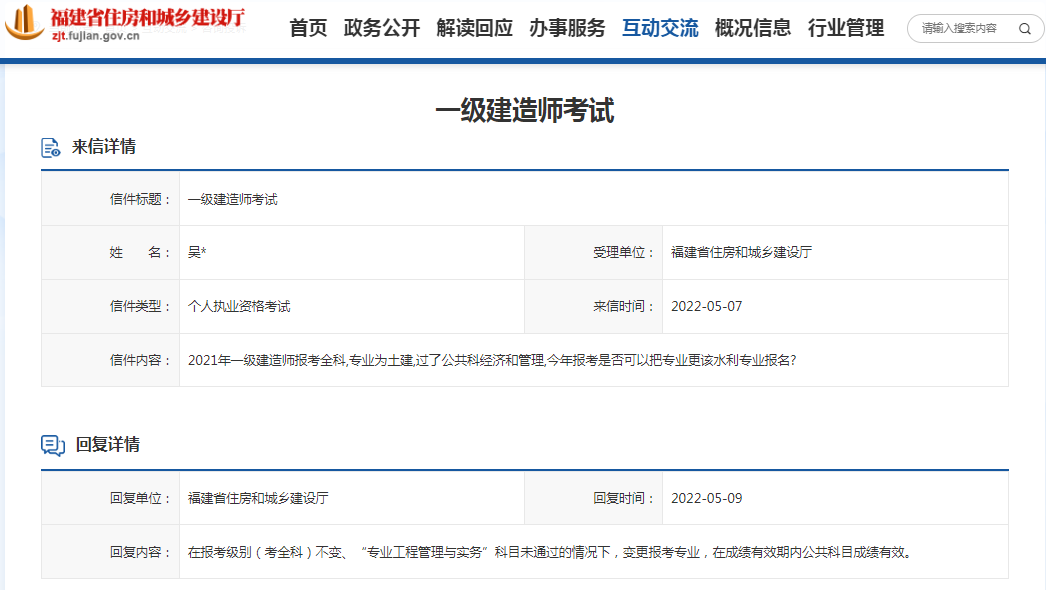Click the 信件标题 table row

400,198
